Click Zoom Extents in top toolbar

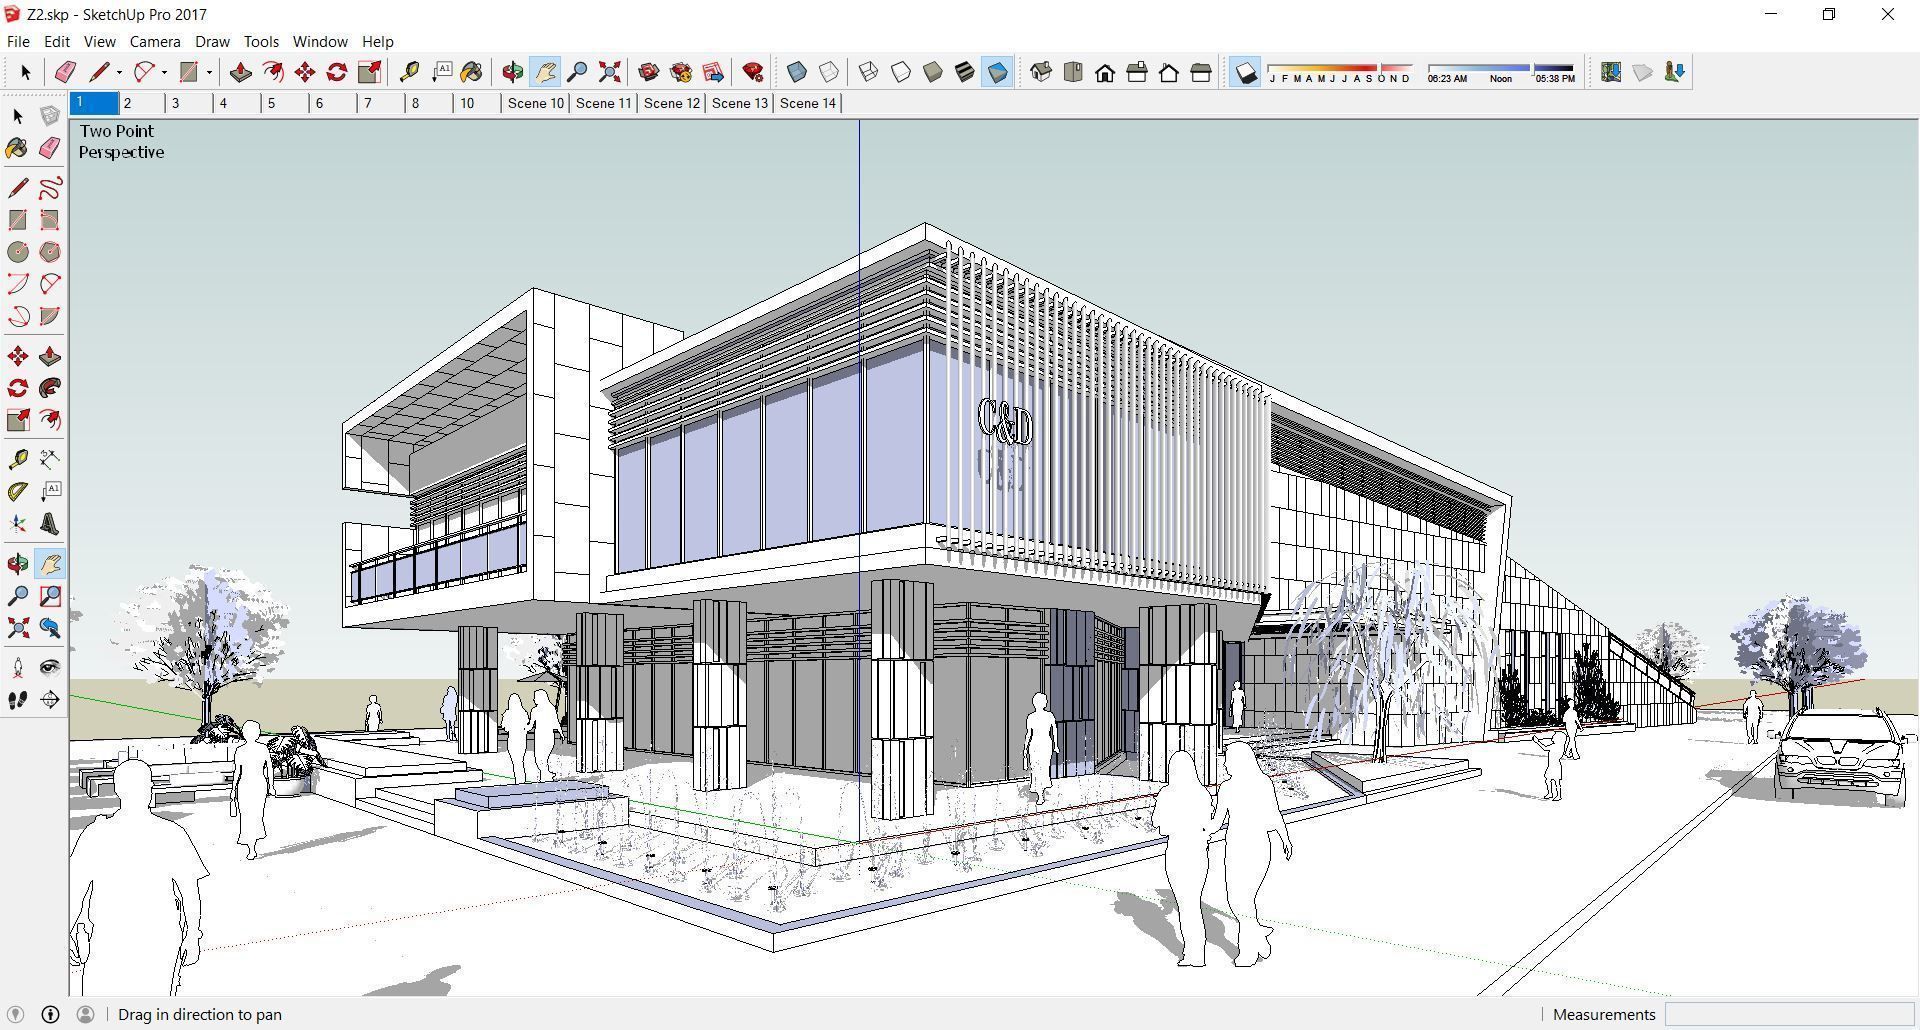pyautogui.click(x=609, y=72)
